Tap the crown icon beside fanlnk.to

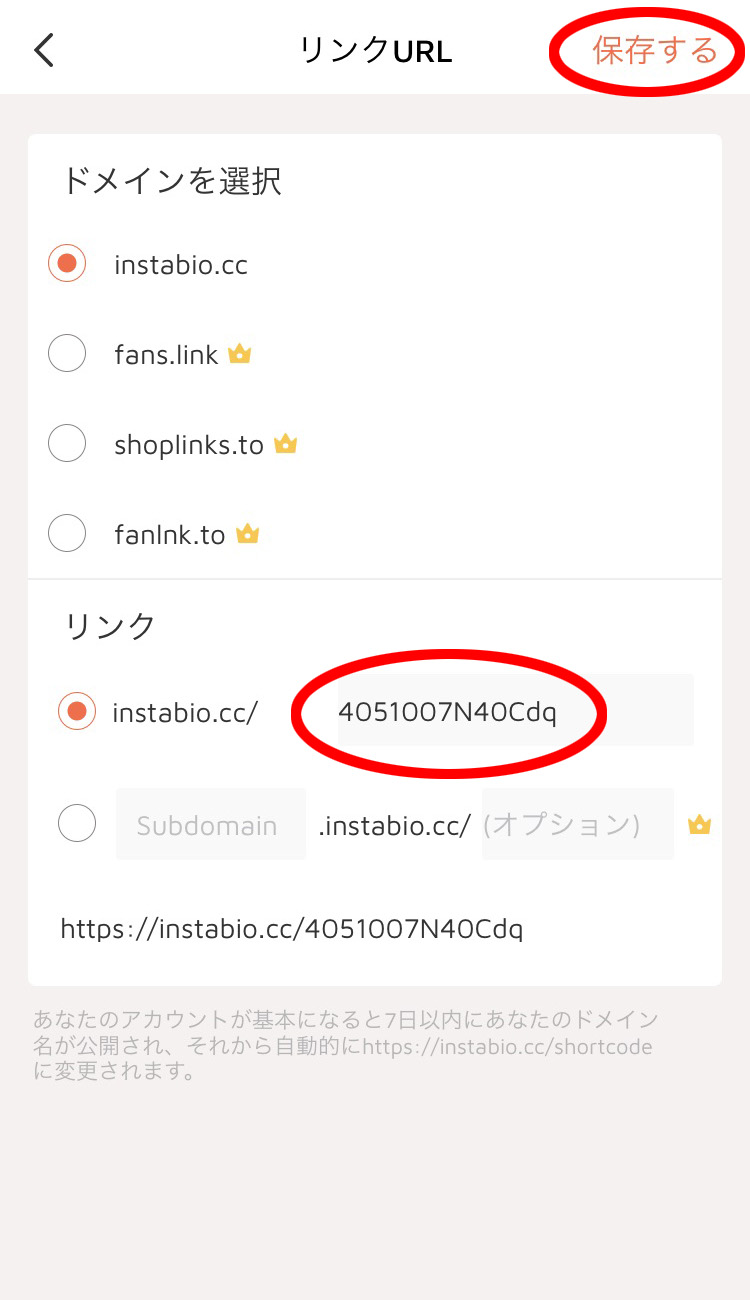point(247,534)
